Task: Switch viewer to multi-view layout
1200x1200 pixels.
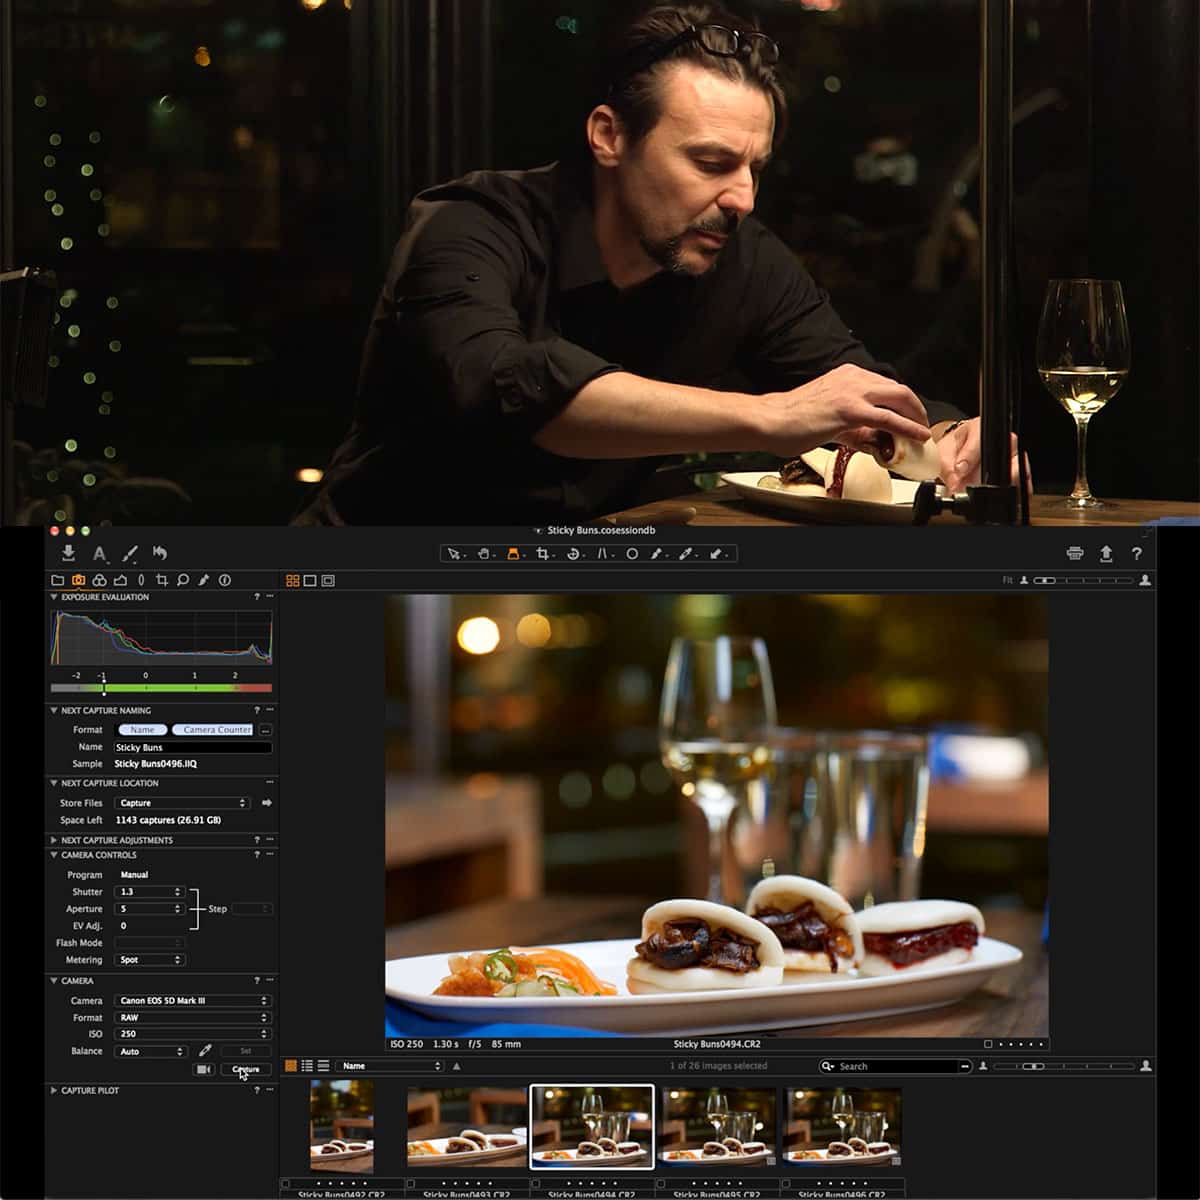Action: 293,578
